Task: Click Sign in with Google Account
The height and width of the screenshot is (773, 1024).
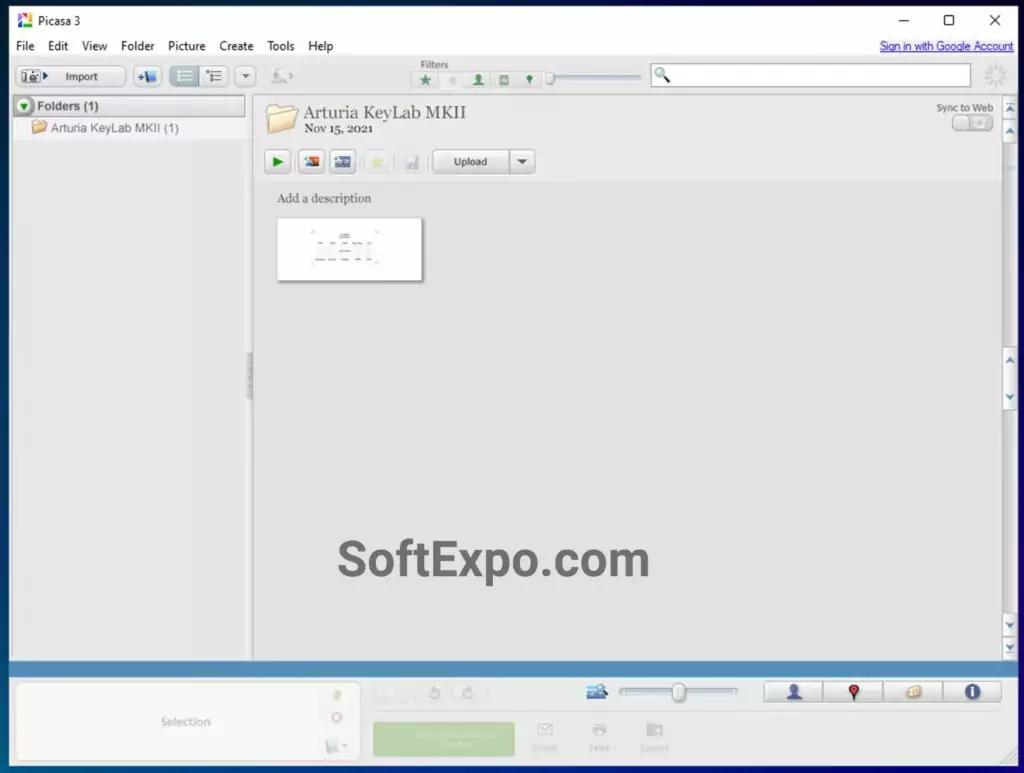Action: click(946, 46)
